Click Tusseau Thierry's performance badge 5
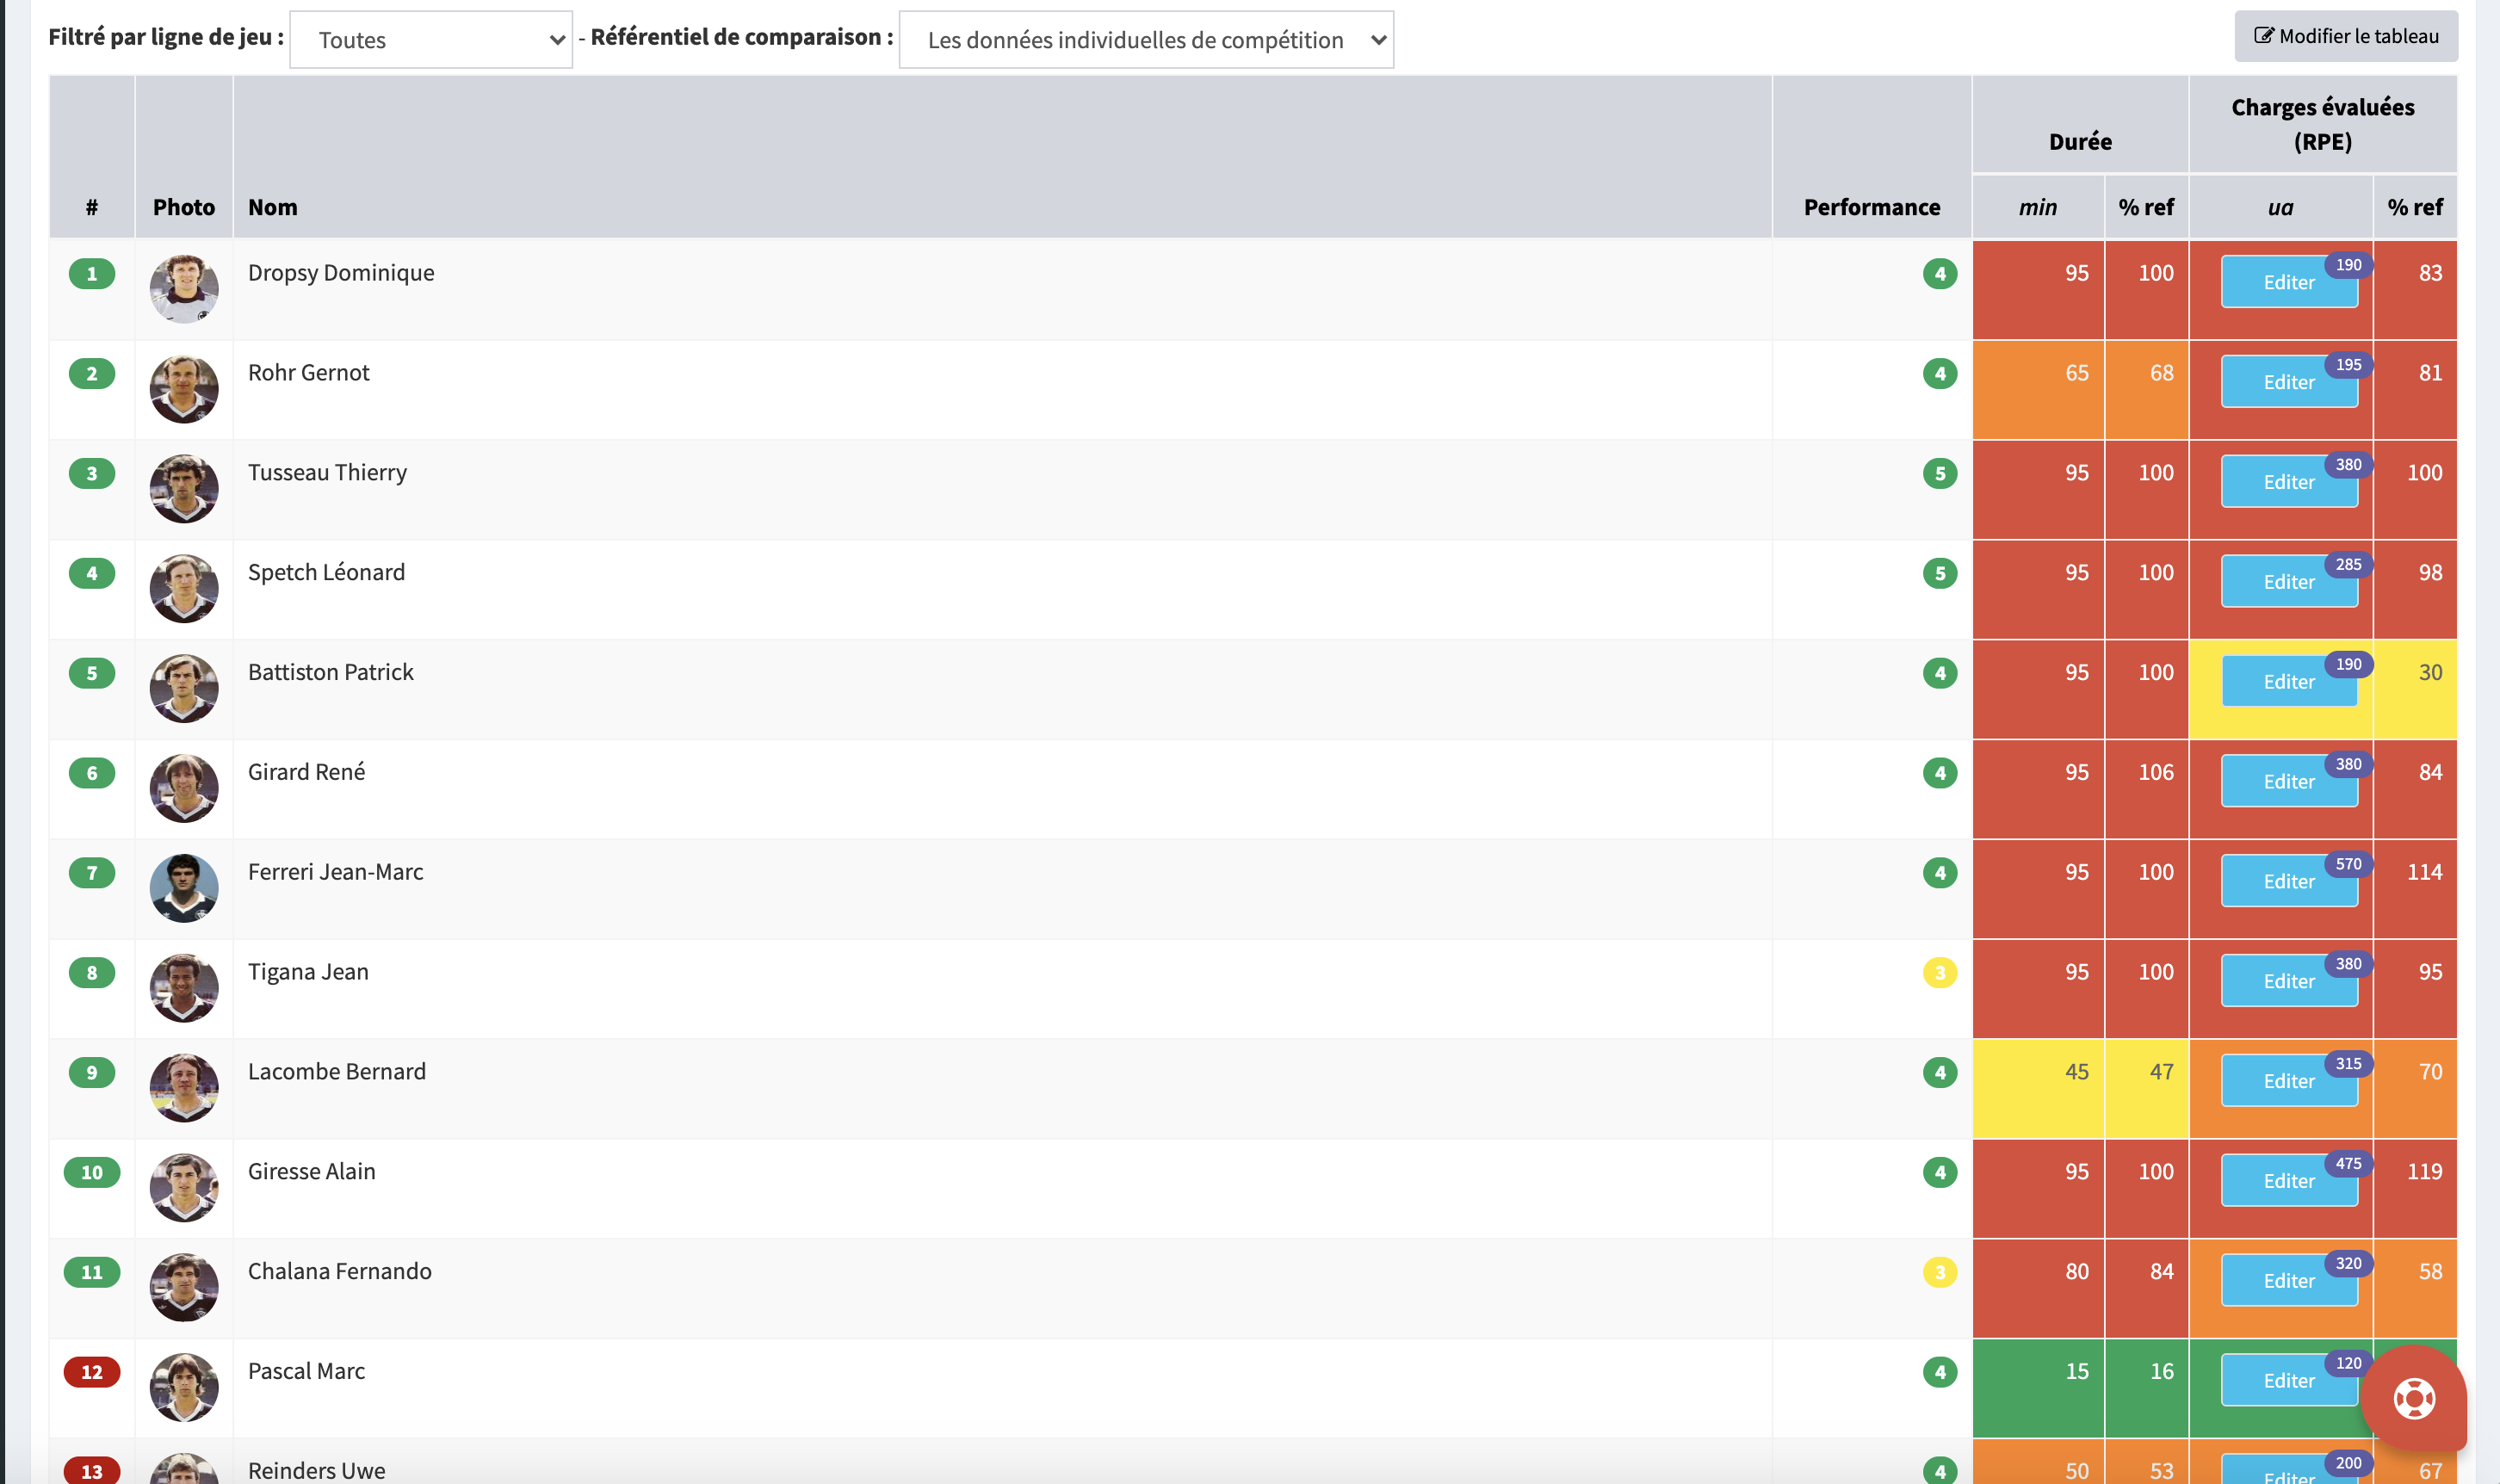2500x1484 pixels. click(x=1940, y=474)
